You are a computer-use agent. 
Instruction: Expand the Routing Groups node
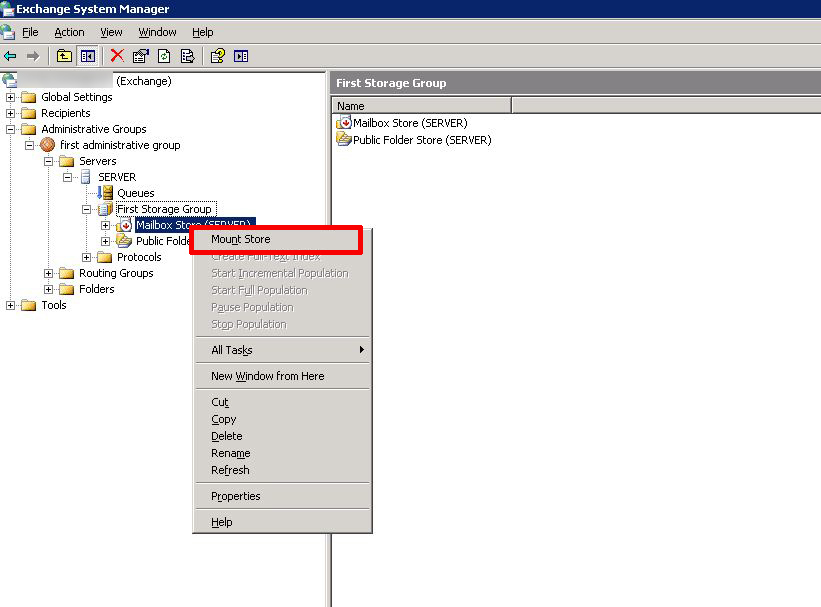click(x=48, y=273)
